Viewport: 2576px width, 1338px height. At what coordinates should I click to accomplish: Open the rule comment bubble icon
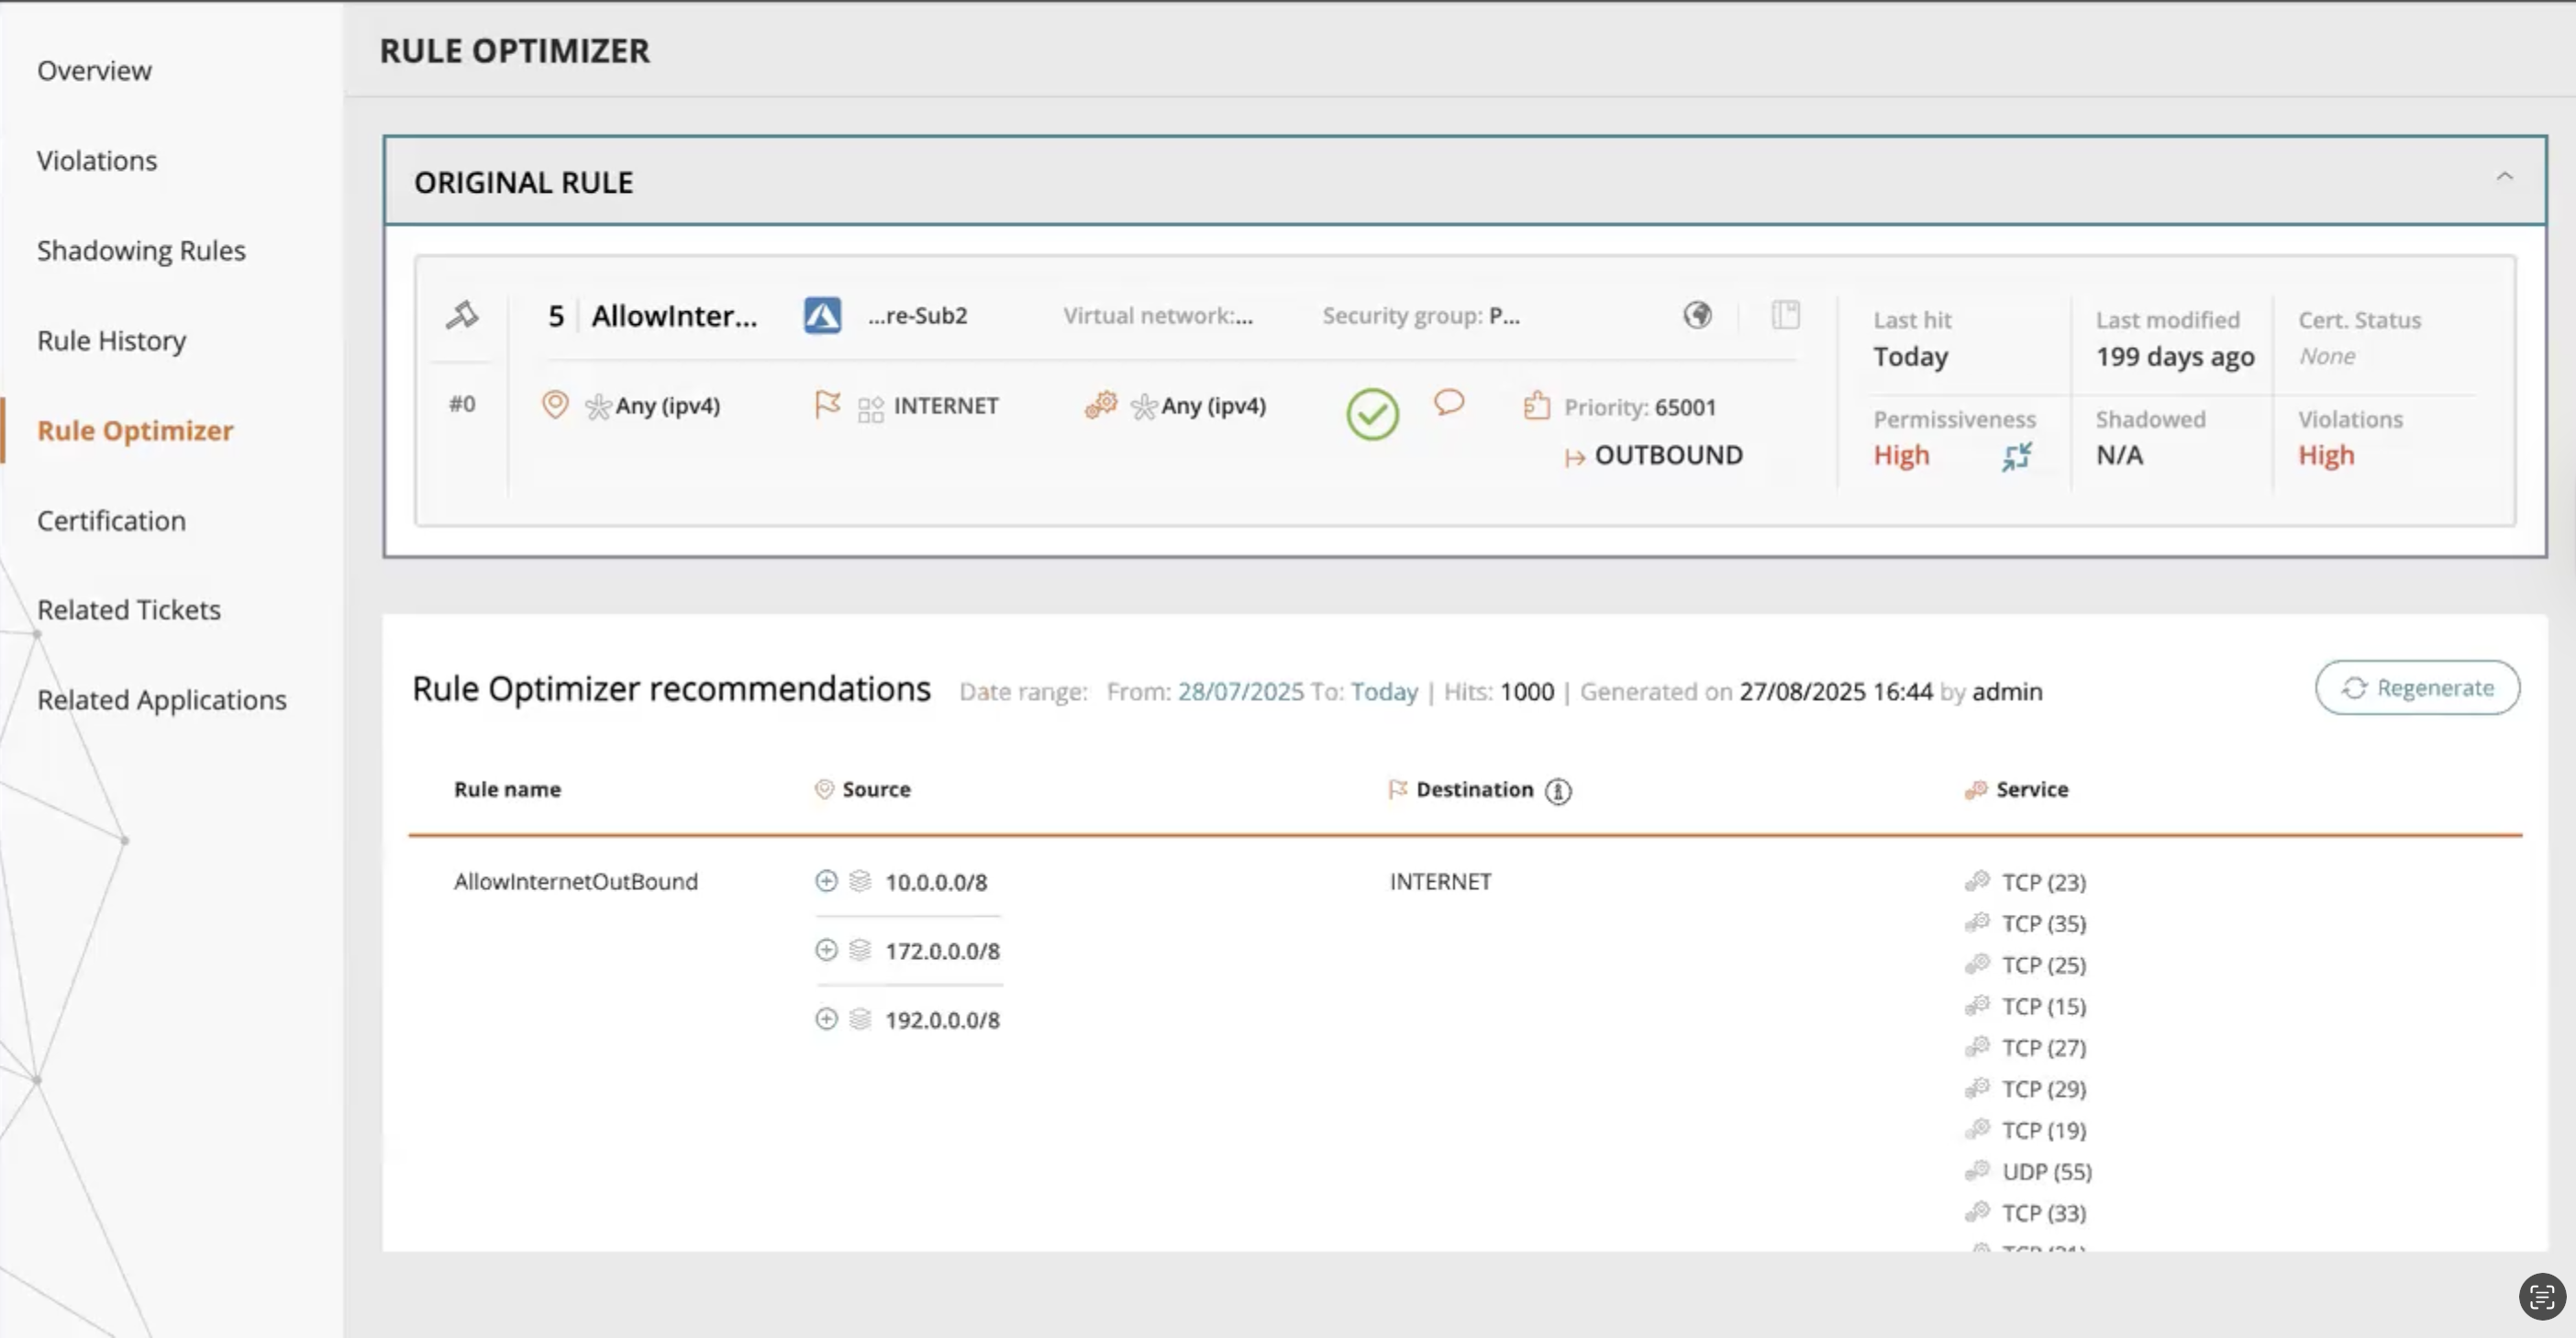coord(1448,402)
